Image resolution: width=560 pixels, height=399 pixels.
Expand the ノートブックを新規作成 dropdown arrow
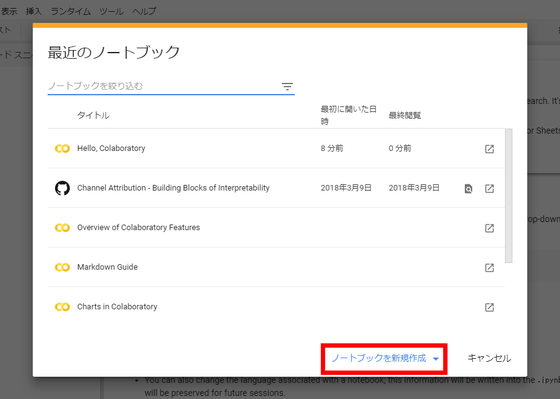[436, 359]
